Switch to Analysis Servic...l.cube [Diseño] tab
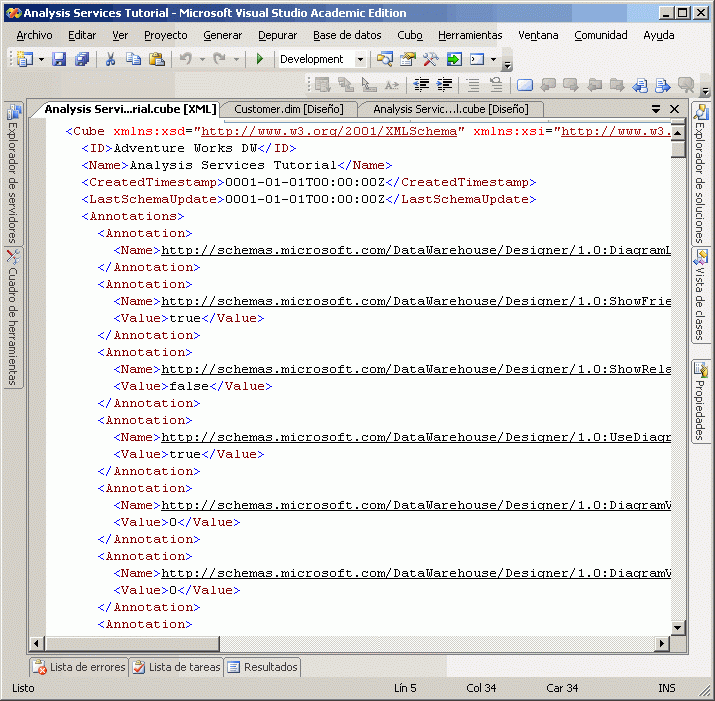This screenshot has height=701, width=715. (x=451, y=109)
